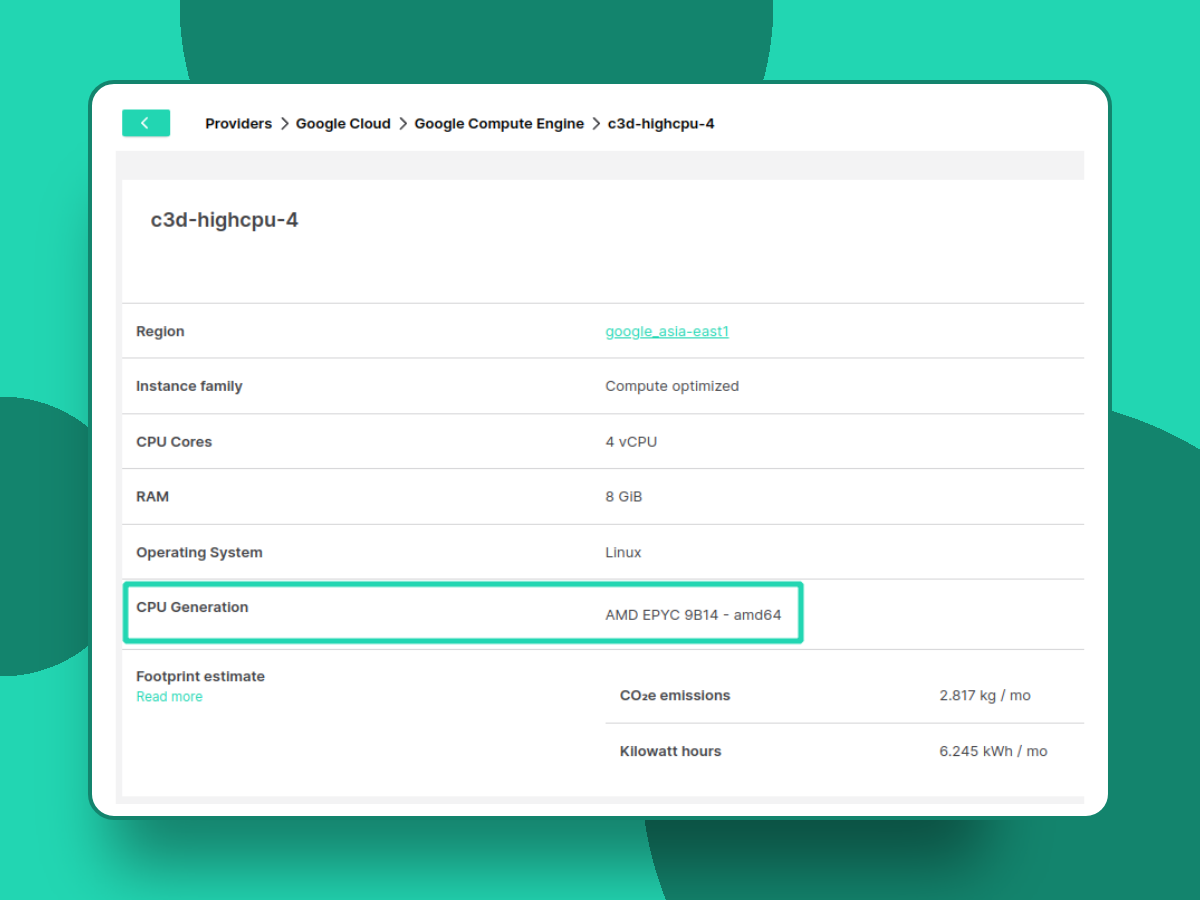This screenshot has width=1200, height=900.
Task: Click the Operating System label
Action: pos(199,552)
